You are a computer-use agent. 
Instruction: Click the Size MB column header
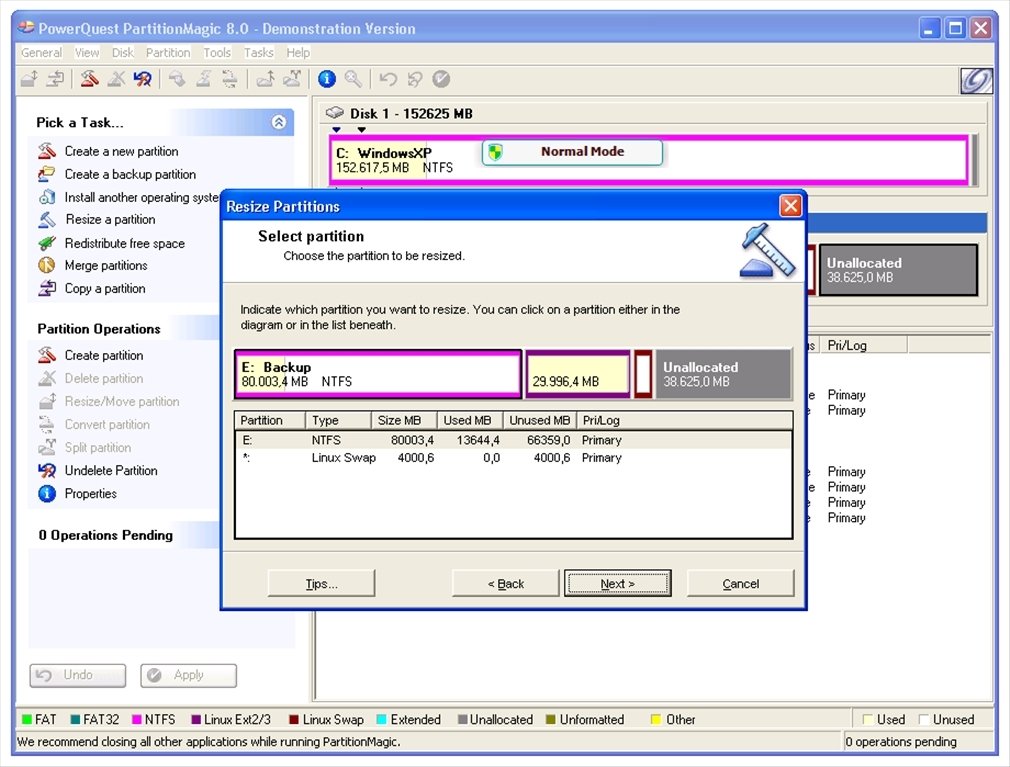click(x=404, y=421)
